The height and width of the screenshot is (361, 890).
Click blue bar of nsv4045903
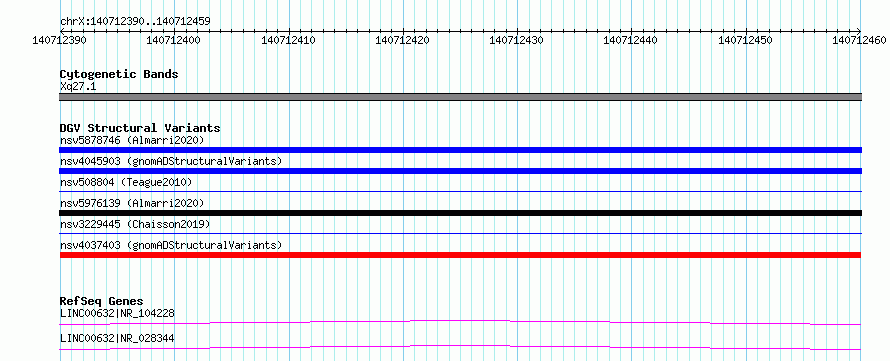(x=460, y=171)
